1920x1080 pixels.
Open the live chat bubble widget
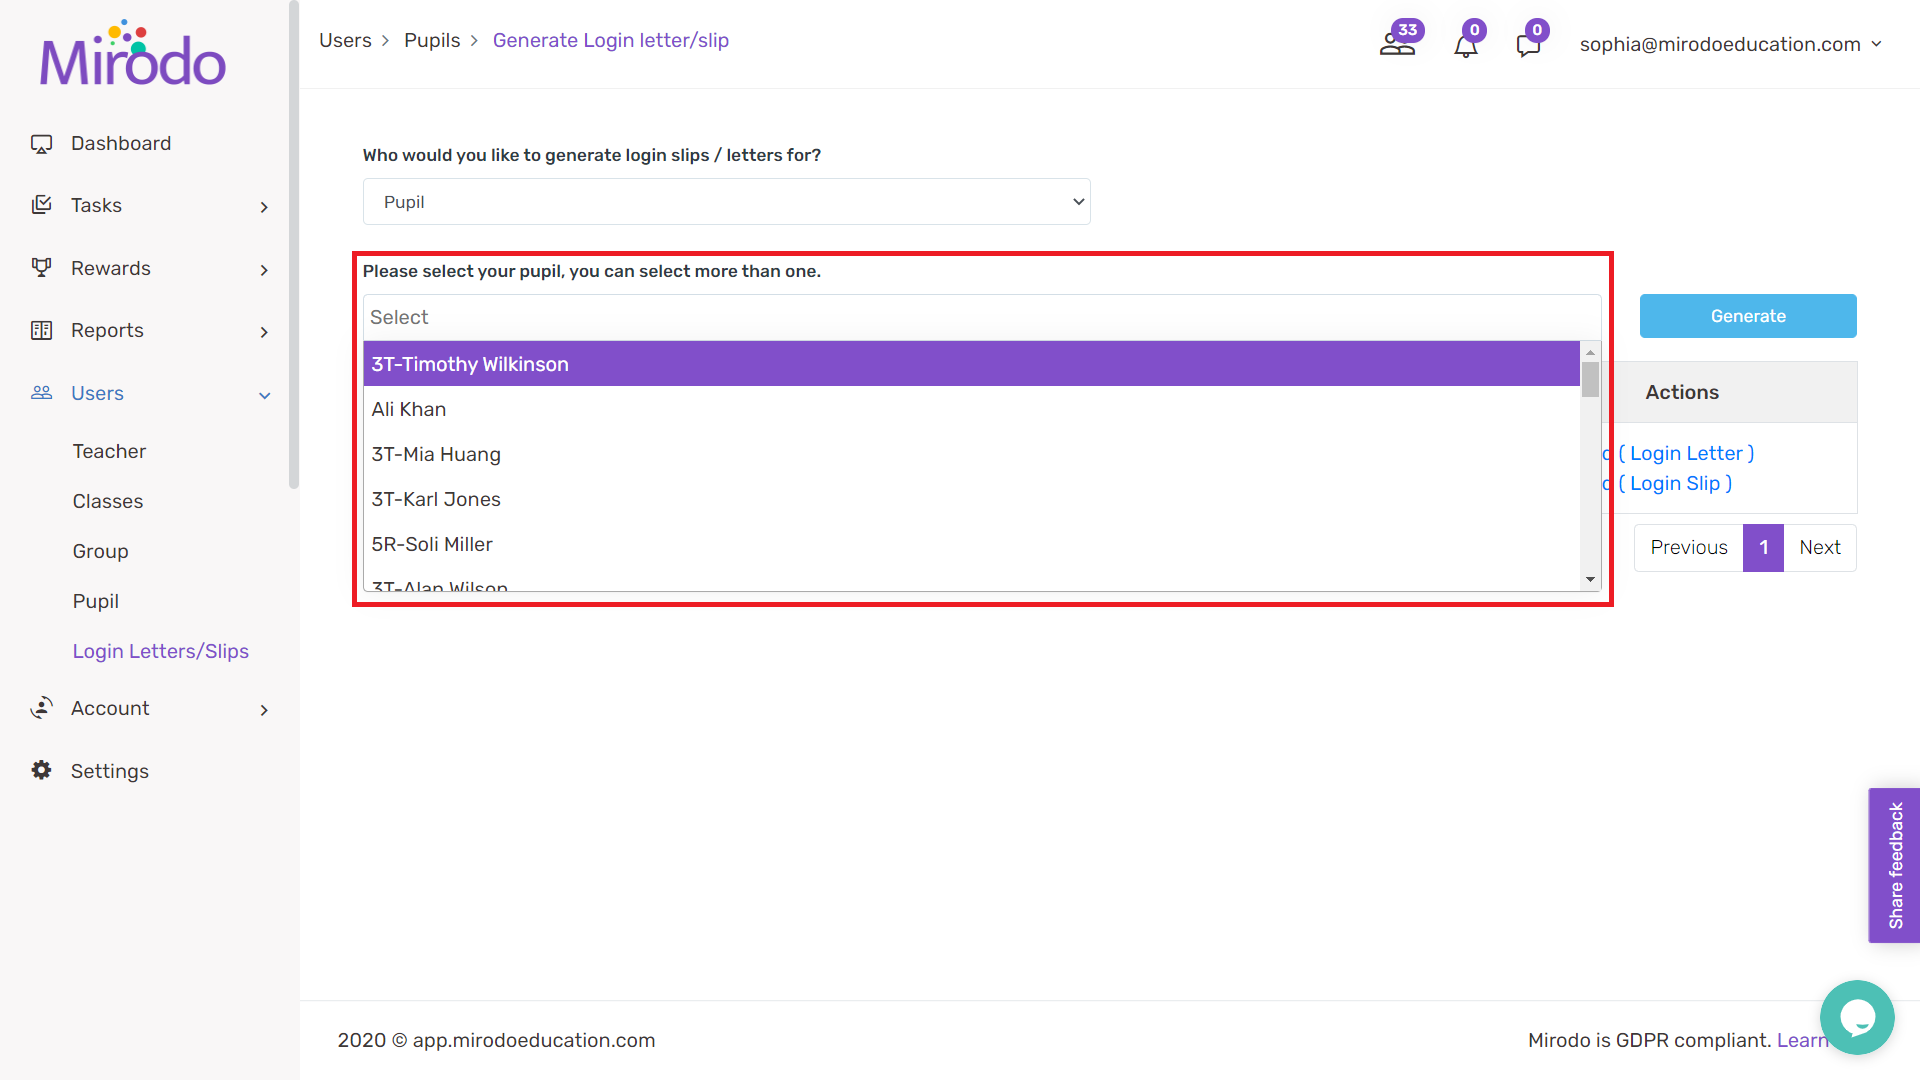[1856, 1017]
